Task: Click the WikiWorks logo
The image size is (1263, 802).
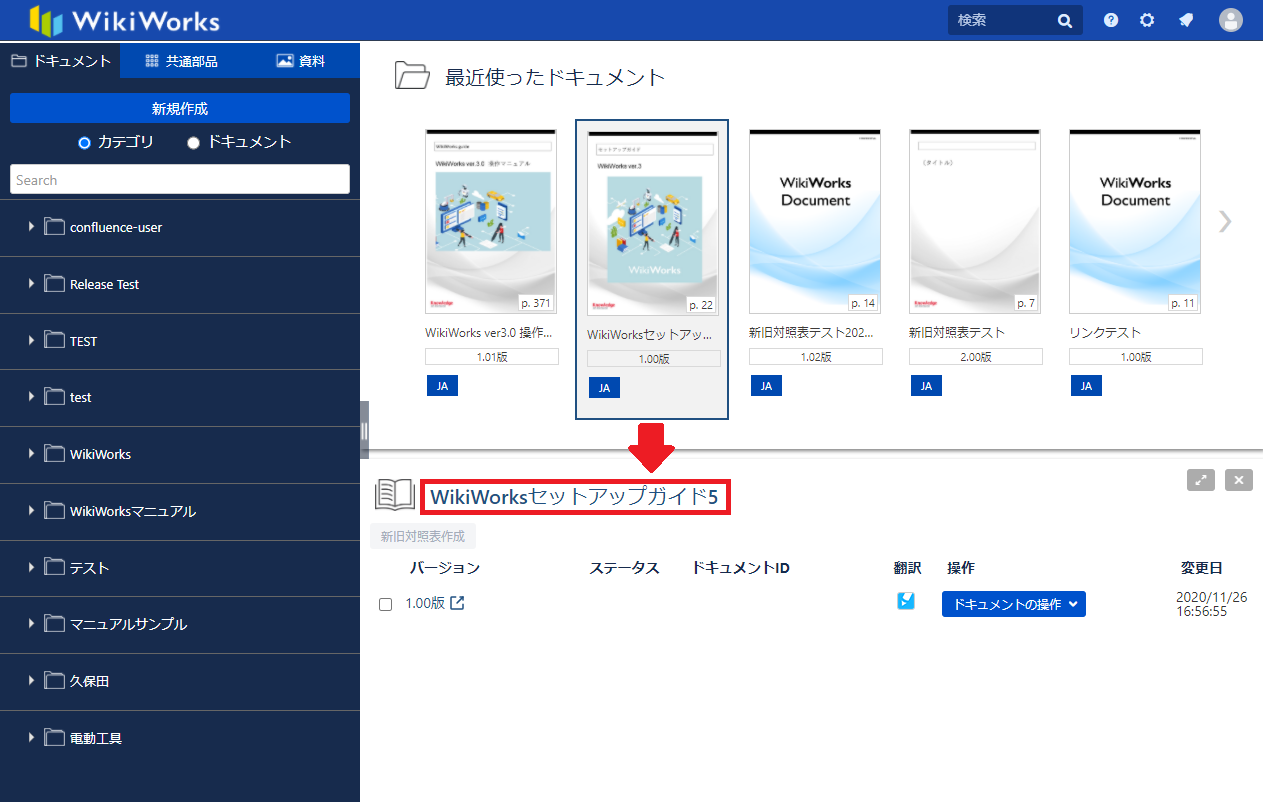Action: coord(124,20)
